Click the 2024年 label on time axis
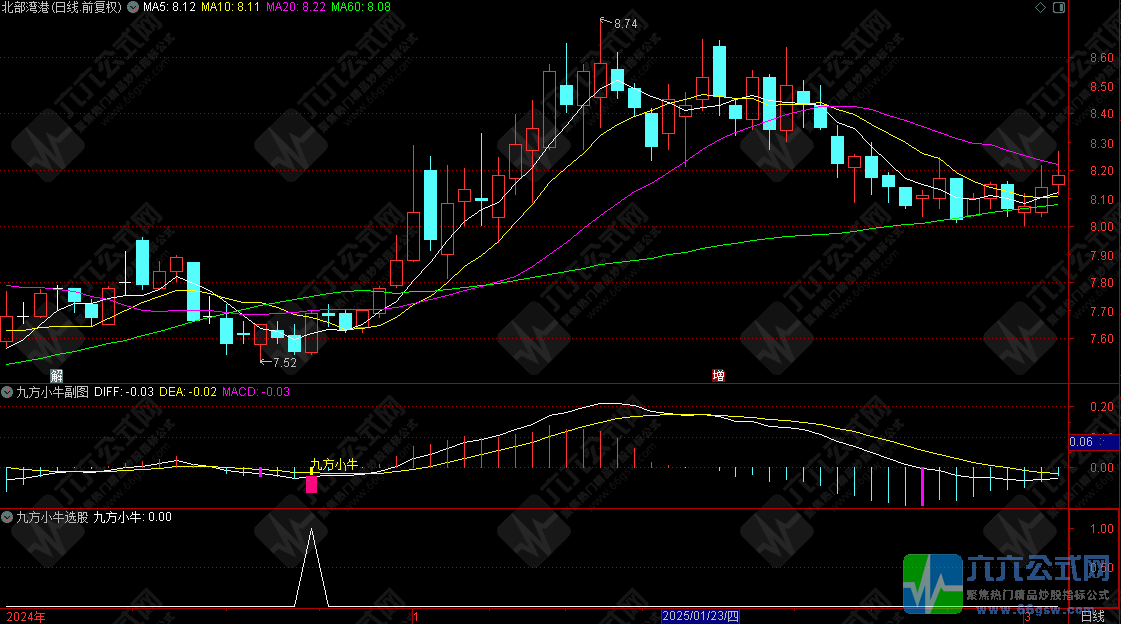Screen dimensions: 1121x624 pos(25,616)
